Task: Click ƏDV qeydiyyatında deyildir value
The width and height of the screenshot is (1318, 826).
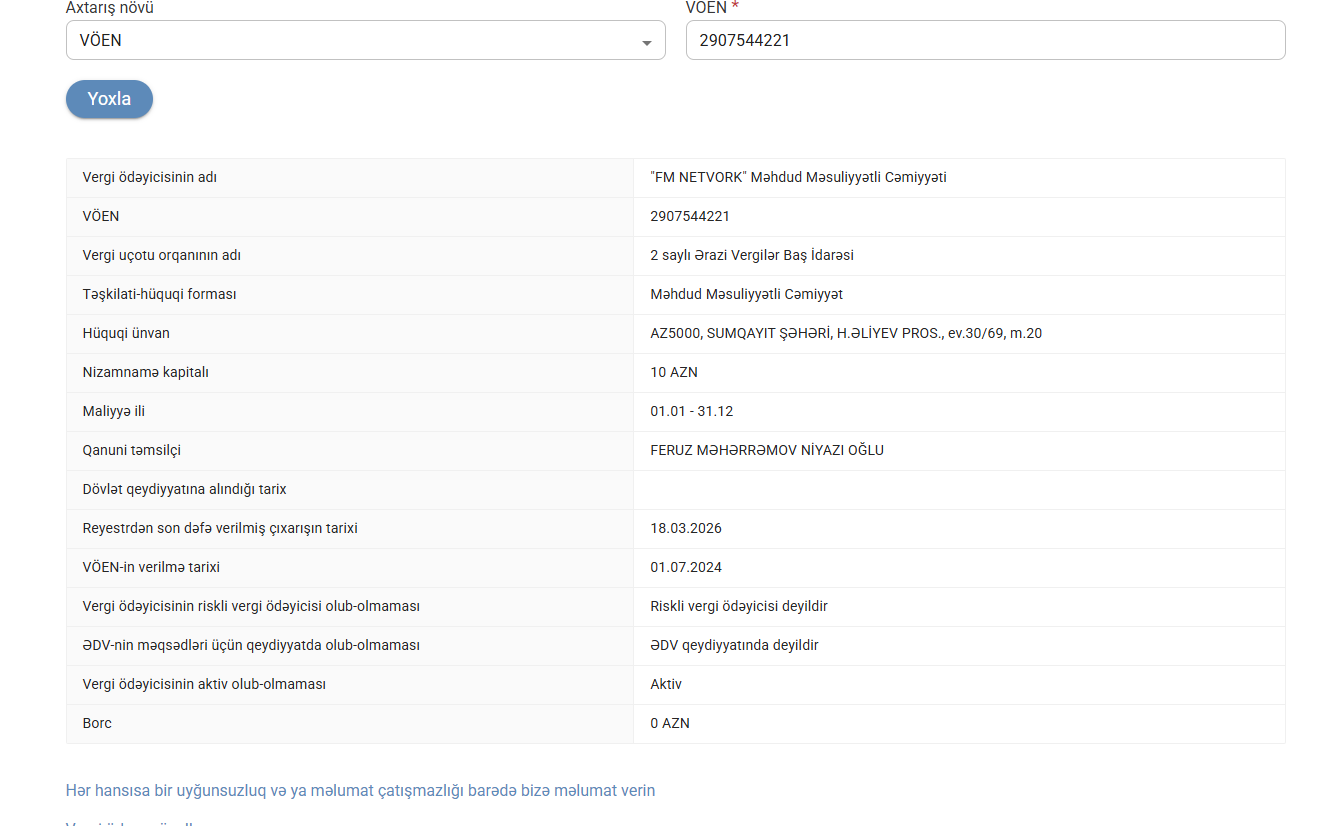Action: coord(734,646)
